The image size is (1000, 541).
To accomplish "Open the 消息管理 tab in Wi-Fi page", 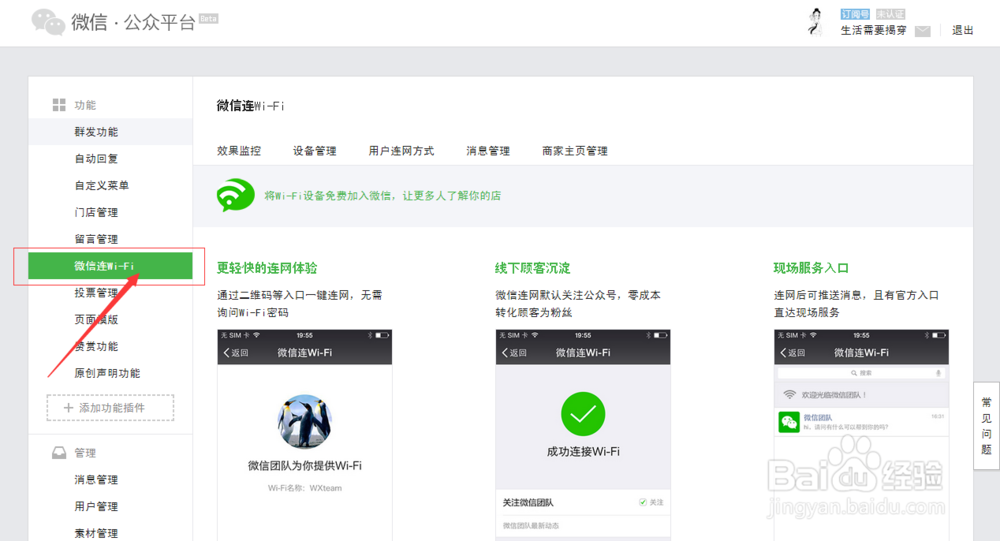I will click(488, 151).
